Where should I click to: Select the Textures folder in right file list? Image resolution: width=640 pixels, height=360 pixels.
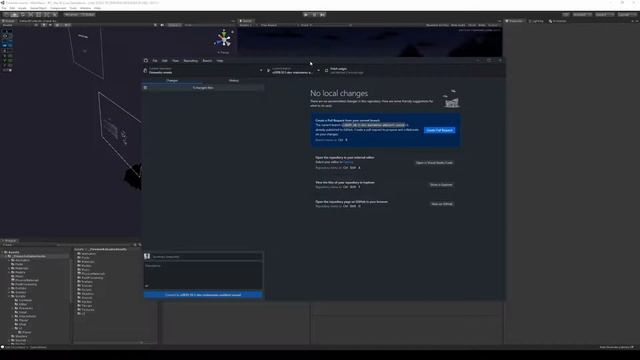click(86, 309)
